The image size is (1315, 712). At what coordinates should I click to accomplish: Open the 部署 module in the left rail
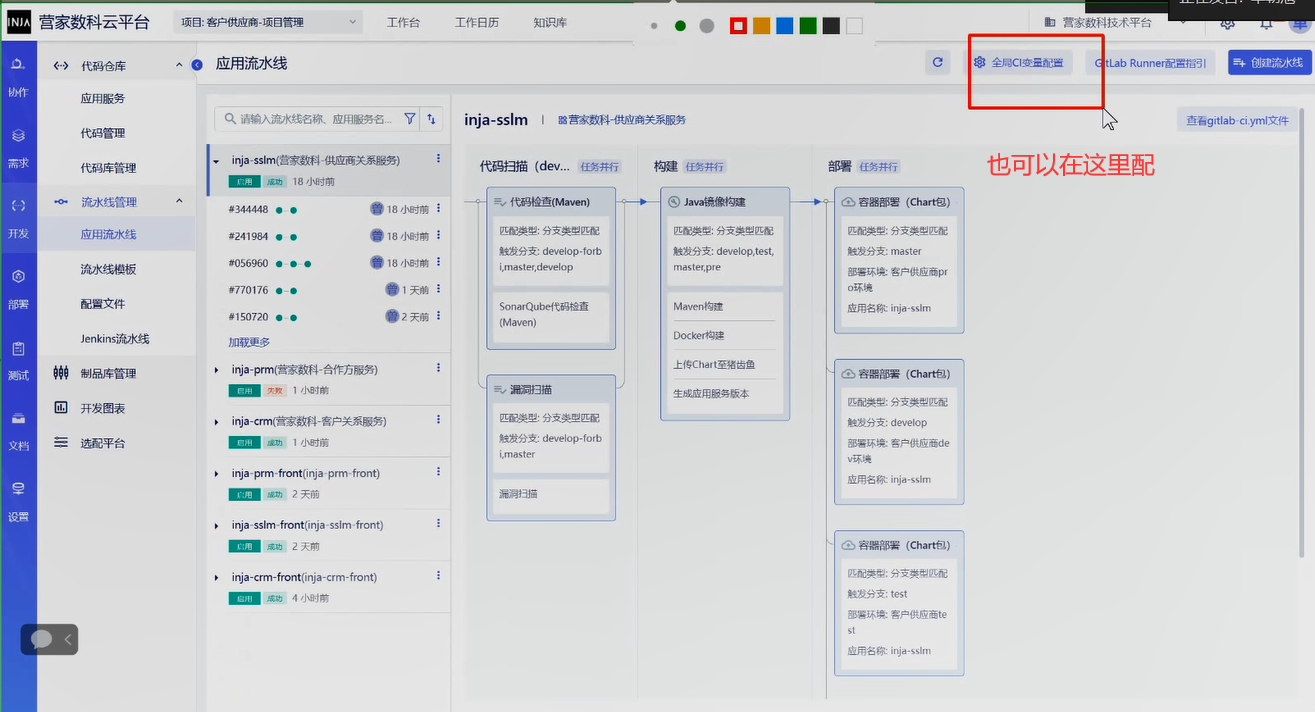(18, 289)
